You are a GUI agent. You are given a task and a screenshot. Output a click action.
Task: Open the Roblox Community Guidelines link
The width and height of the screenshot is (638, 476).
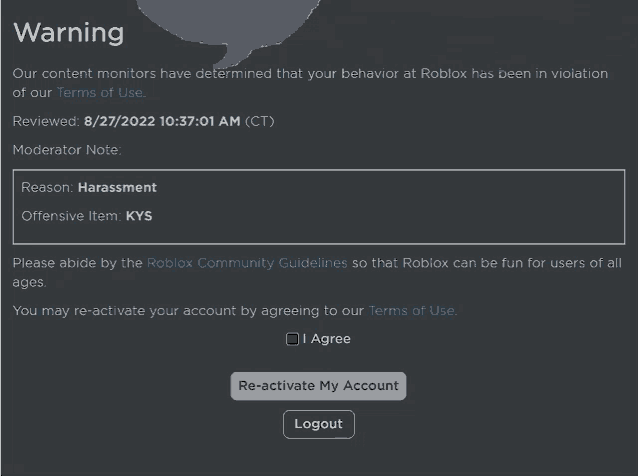tap(247, 263)
